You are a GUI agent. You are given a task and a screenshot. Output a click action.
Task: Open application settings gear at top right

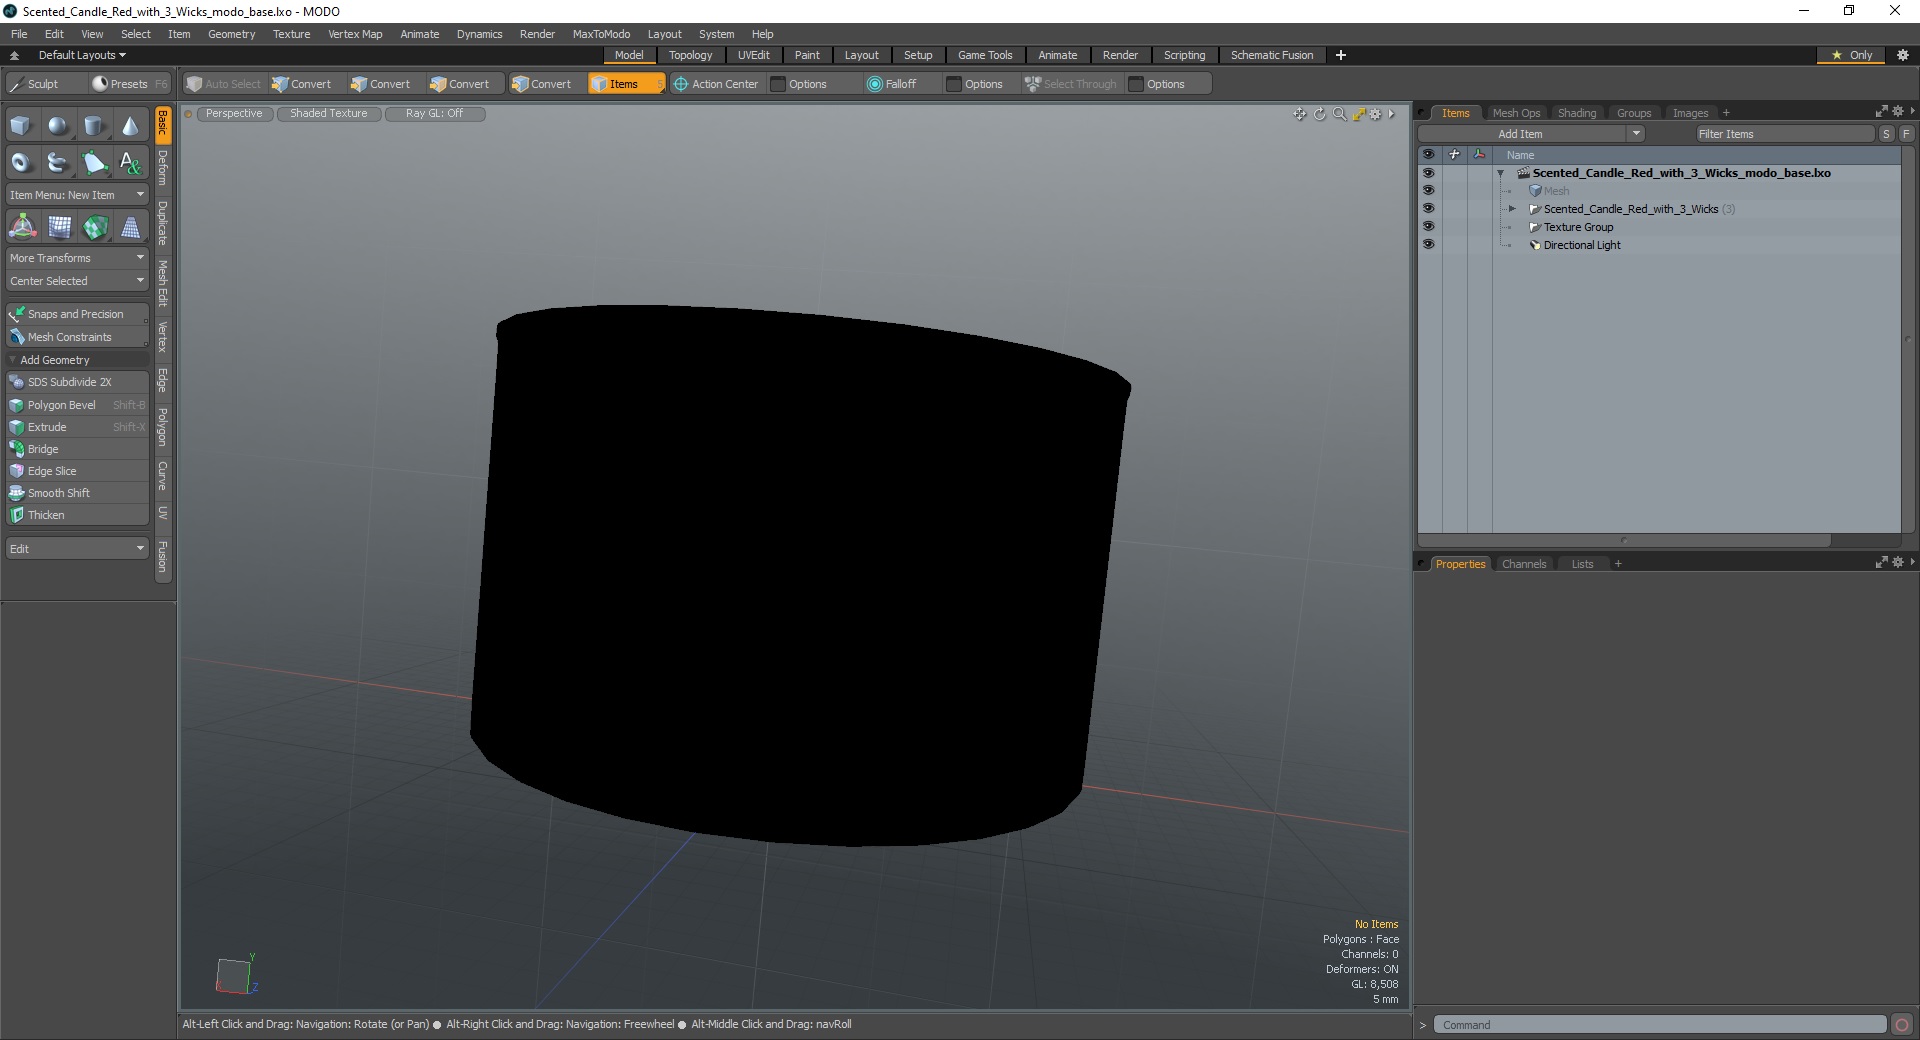pos(1903,55)
